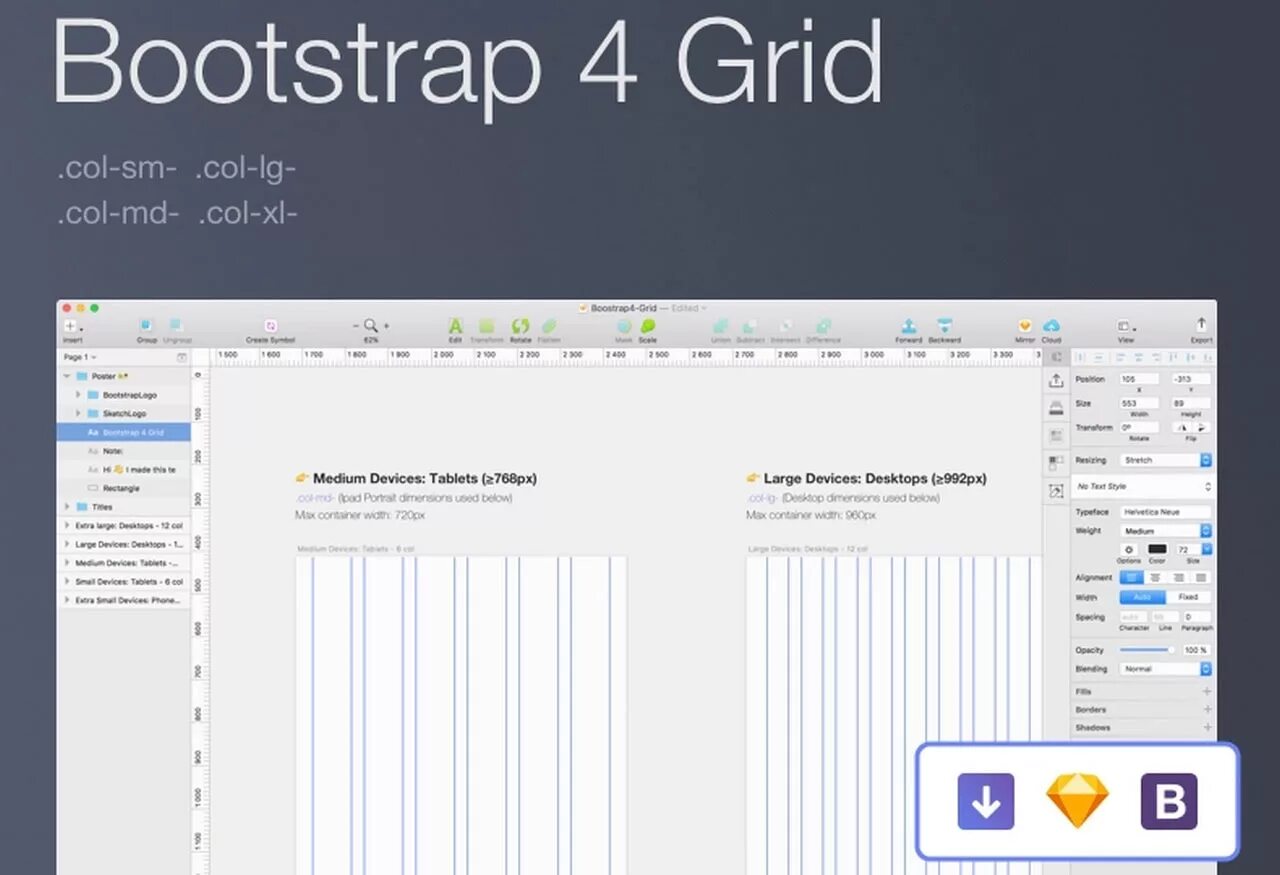Click the text Options gear button
This screenshot has width=1280, height=875.
click(x=1129, y=549)
